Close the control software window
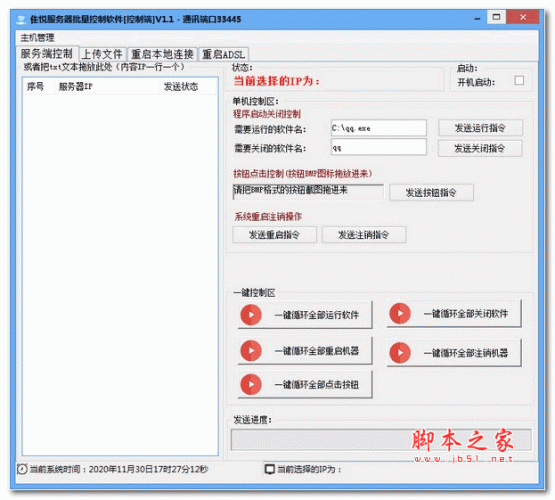Screen dimensions: 555x500 pyautogui.click(x=523, y=17)
